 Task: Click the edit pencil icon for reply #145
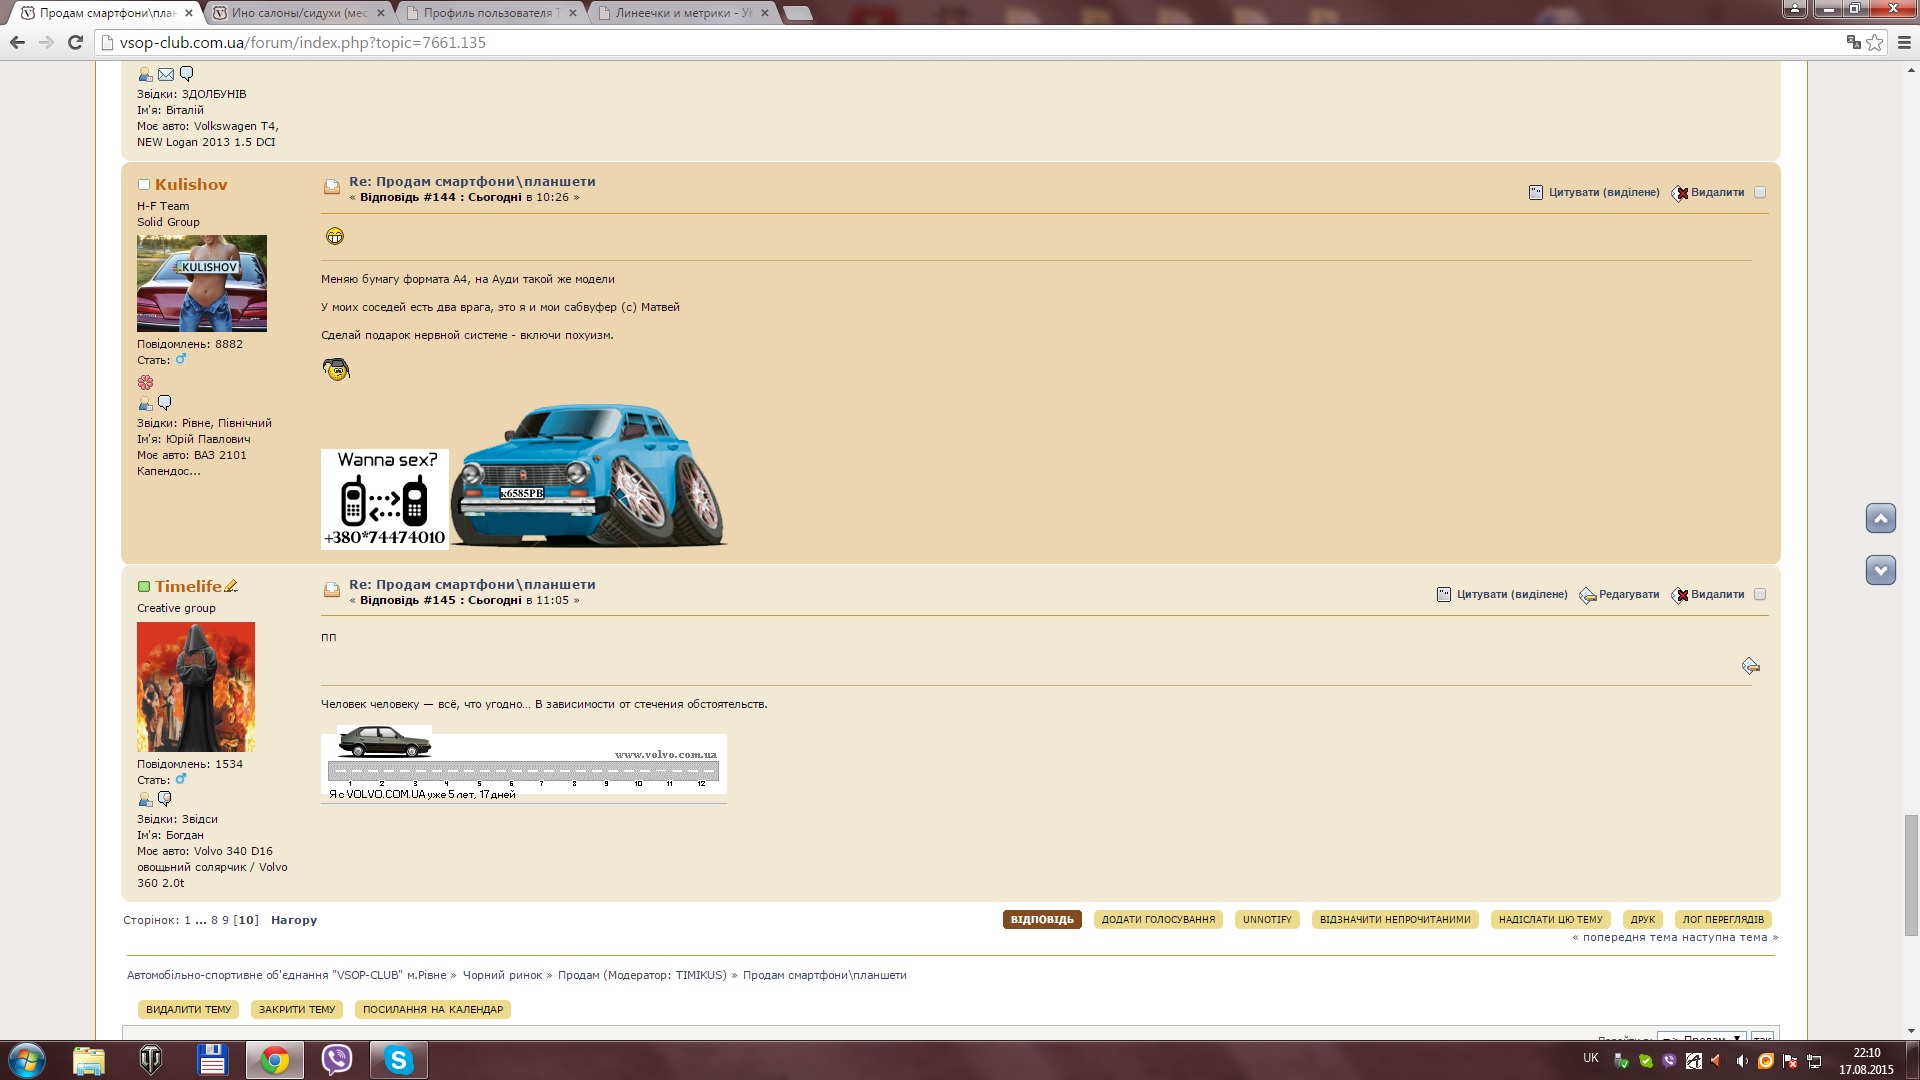coord(1587,595)
